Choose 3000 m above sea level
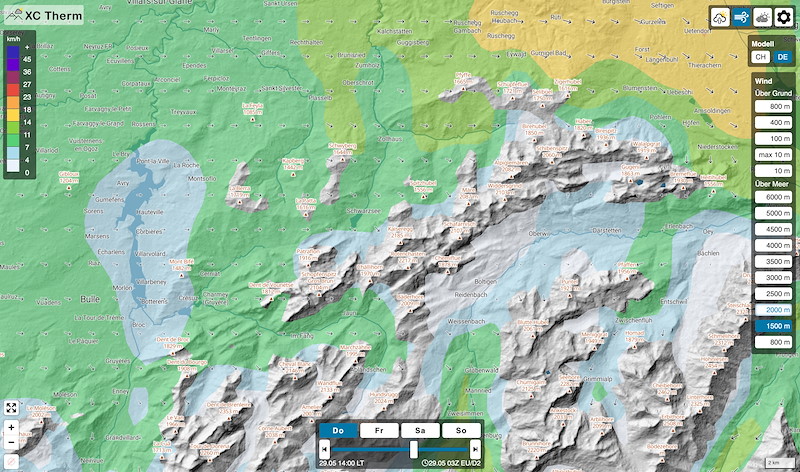800x472 pixels. [x=773, y=277]
